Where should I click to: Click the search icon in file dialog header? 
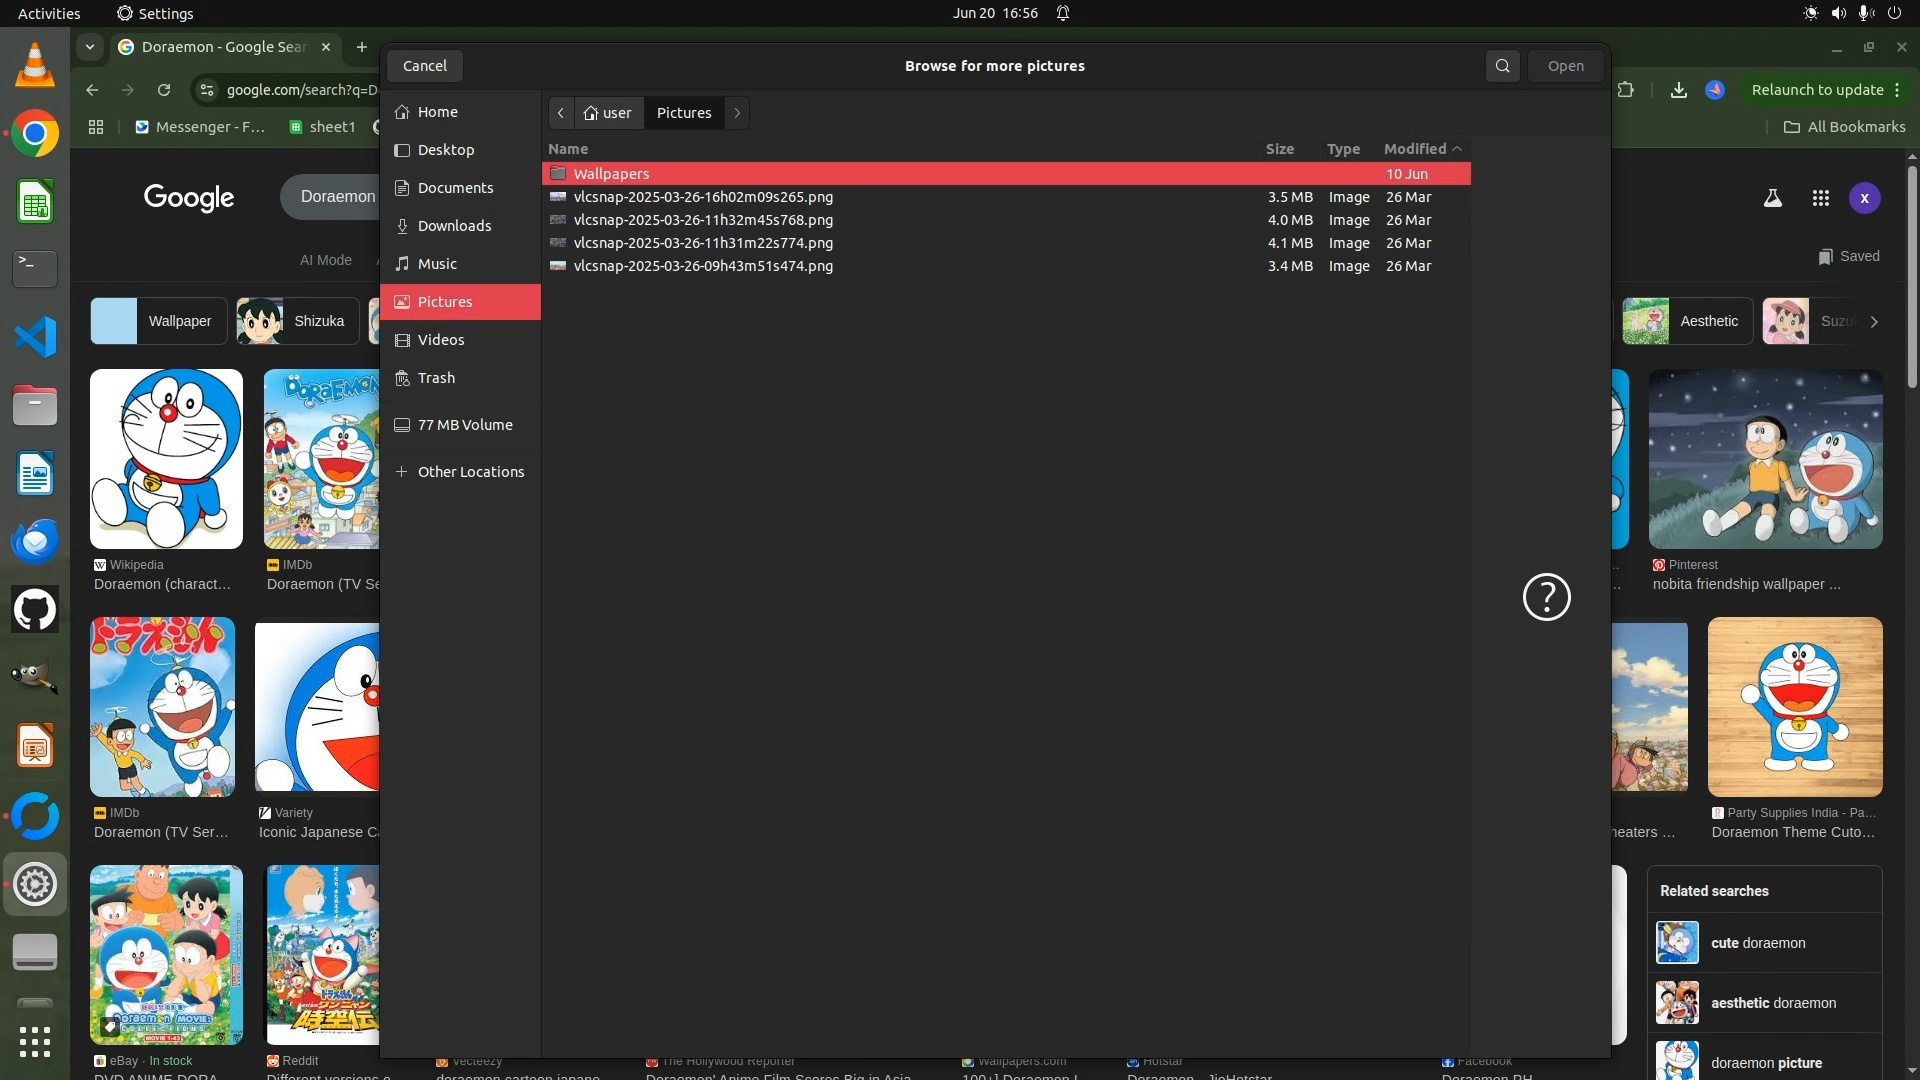(1502, 66)
